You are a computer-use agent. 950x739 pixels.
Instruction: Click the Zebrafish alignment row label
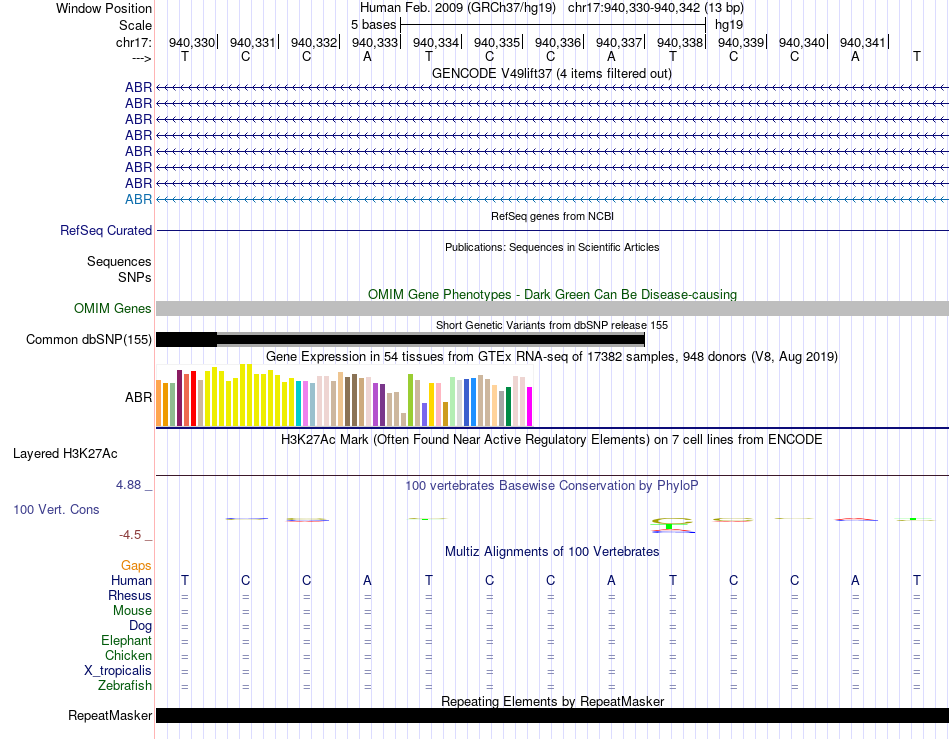[x=125, y=686]
